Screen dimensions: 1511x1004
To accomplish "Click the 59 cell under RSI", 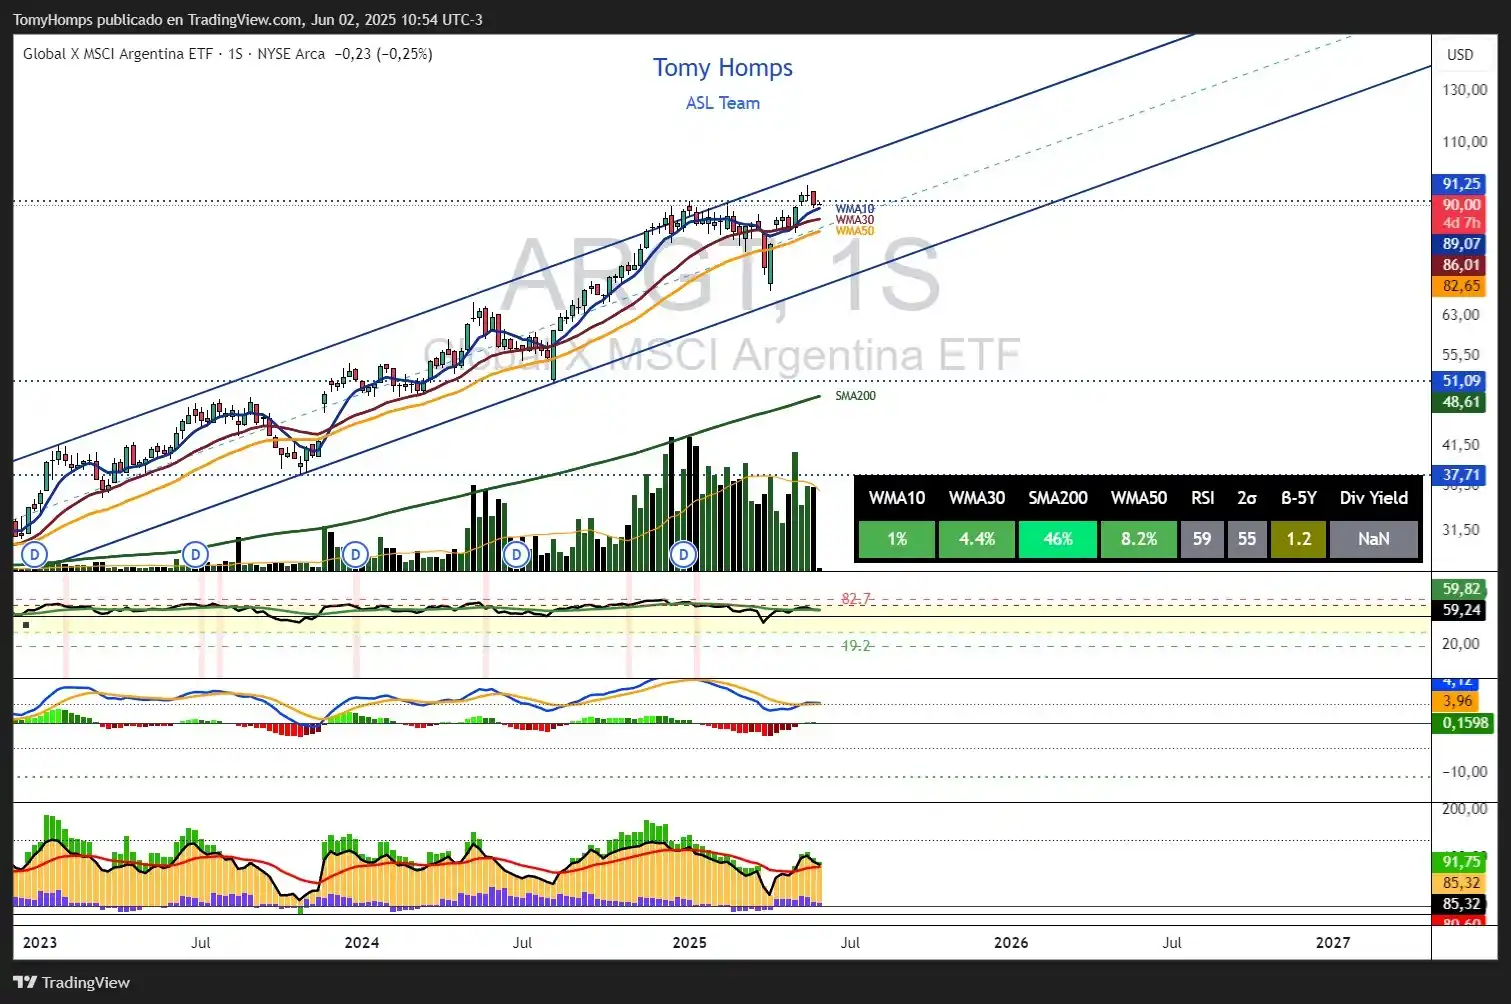I will (1202, 539).
